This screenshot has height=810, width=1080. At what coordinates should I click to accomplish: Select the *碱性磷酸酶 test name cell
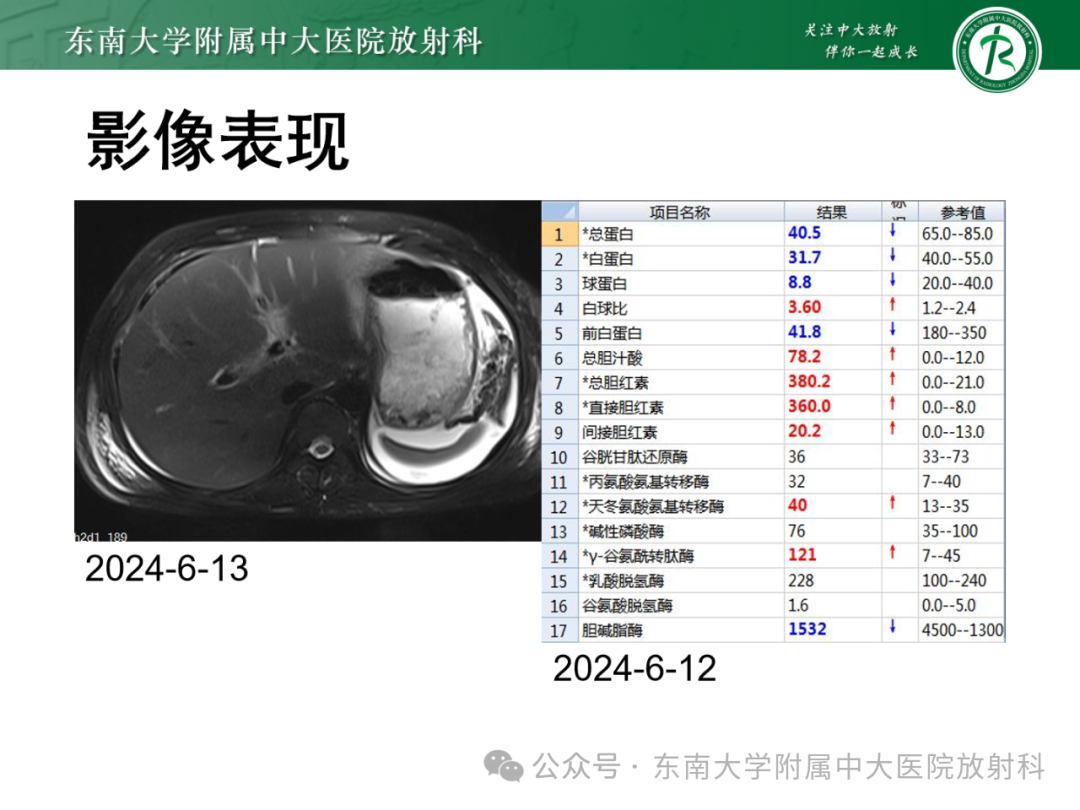pyautogui.click(x=681, y=532)
